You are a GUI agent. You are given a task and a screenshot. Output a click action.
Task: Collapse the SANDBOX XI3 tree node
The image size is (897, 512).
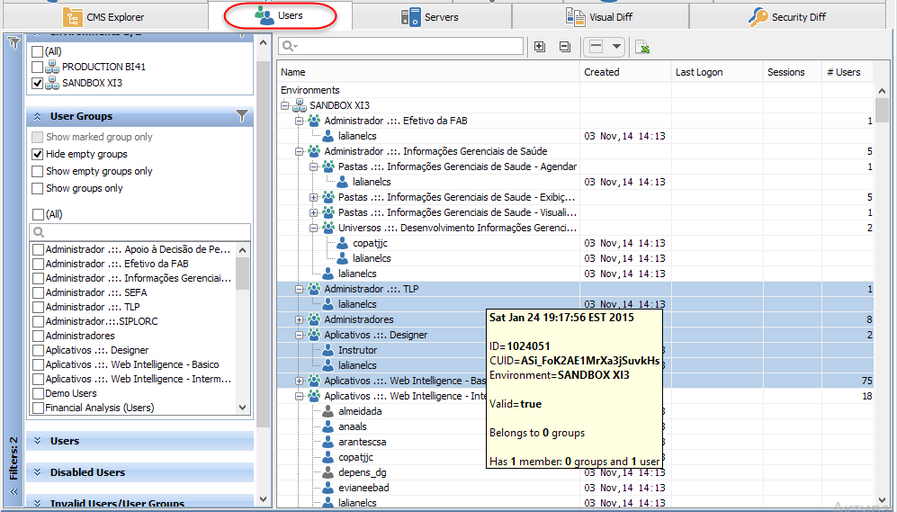[285, 106]
